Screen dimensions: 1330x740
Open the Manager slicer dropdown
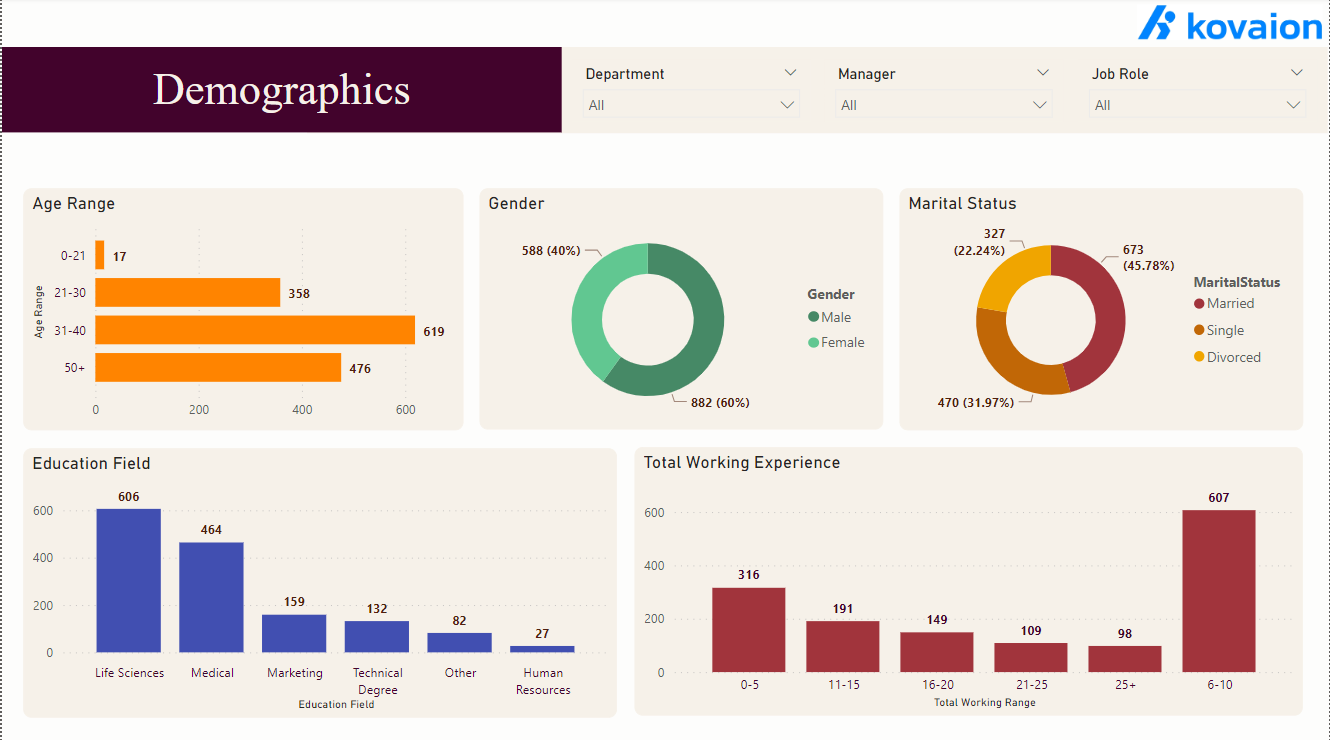pos(1043,72)
